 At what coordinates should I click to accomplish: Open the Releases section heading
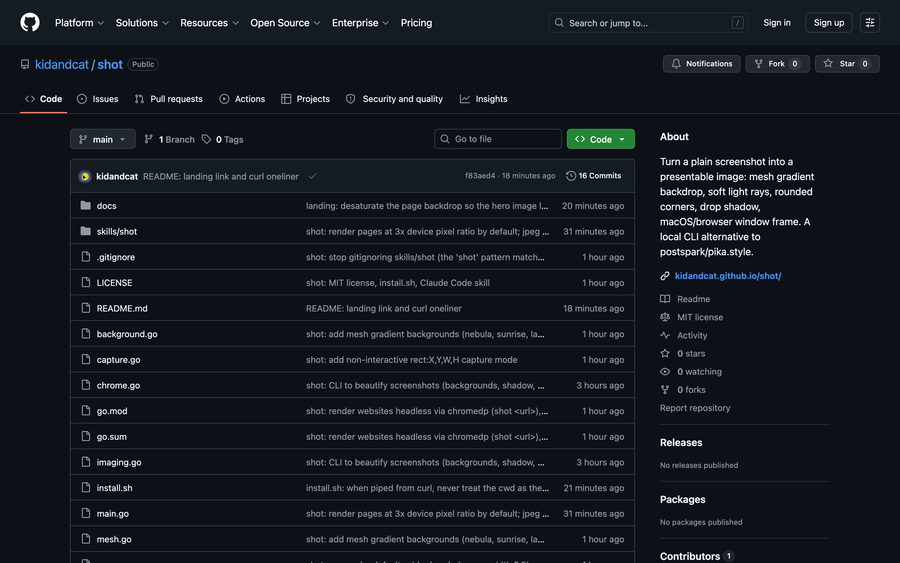click(x=681, y=442)
